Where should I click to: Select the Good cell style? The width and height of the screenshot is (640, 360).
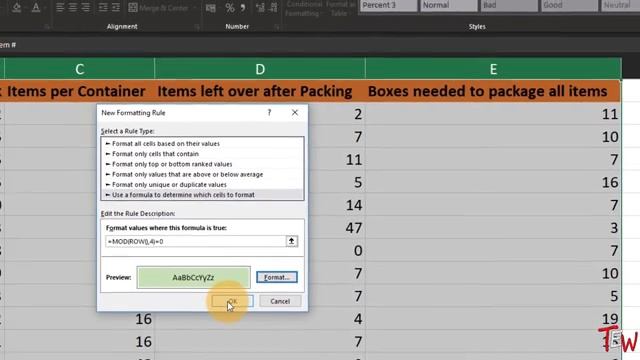tap(569, 5)
